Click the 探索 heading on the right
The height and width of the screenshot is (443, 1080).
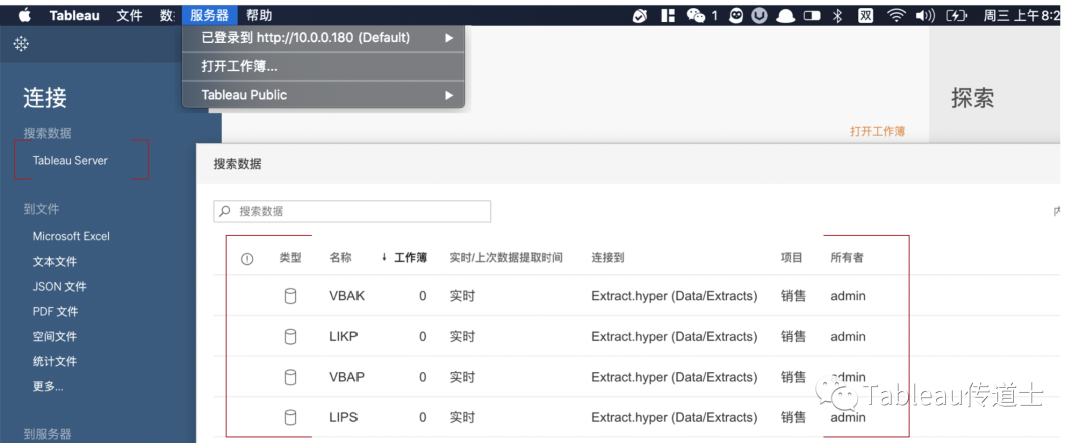pos(973,98)
